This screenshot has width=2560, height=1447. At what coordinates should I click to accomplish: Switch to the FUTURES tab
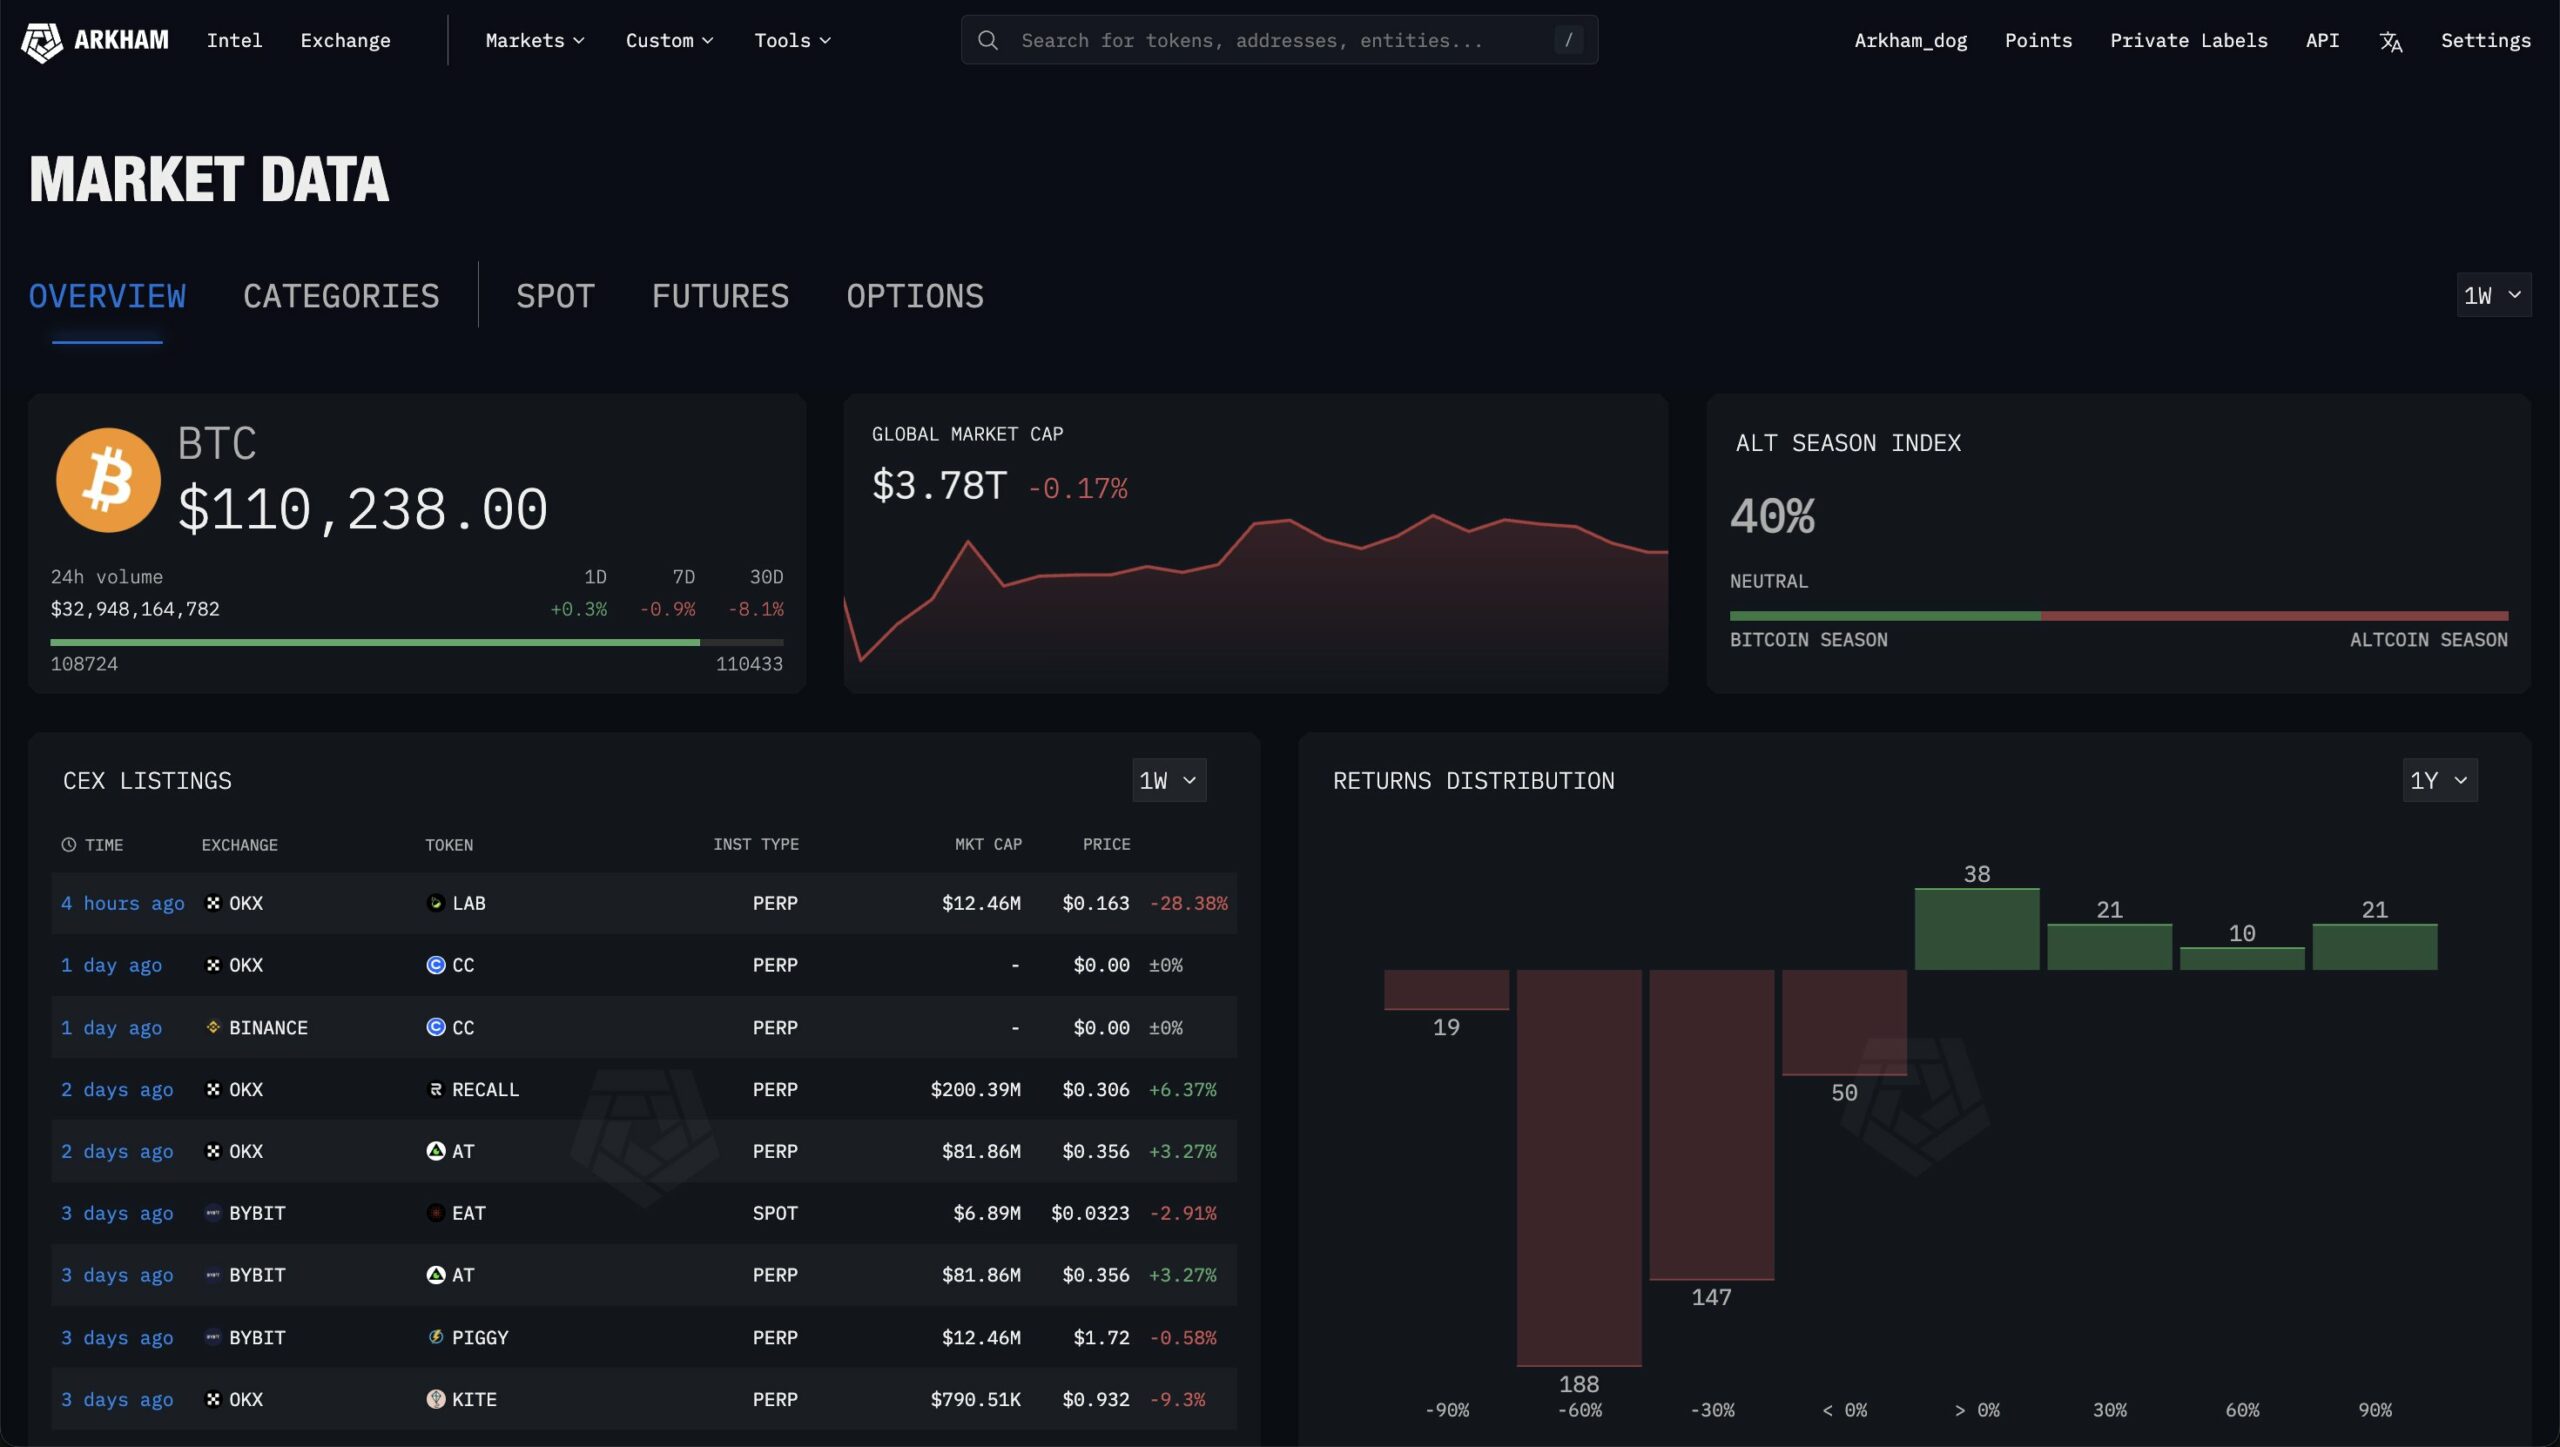coord(720,295)
